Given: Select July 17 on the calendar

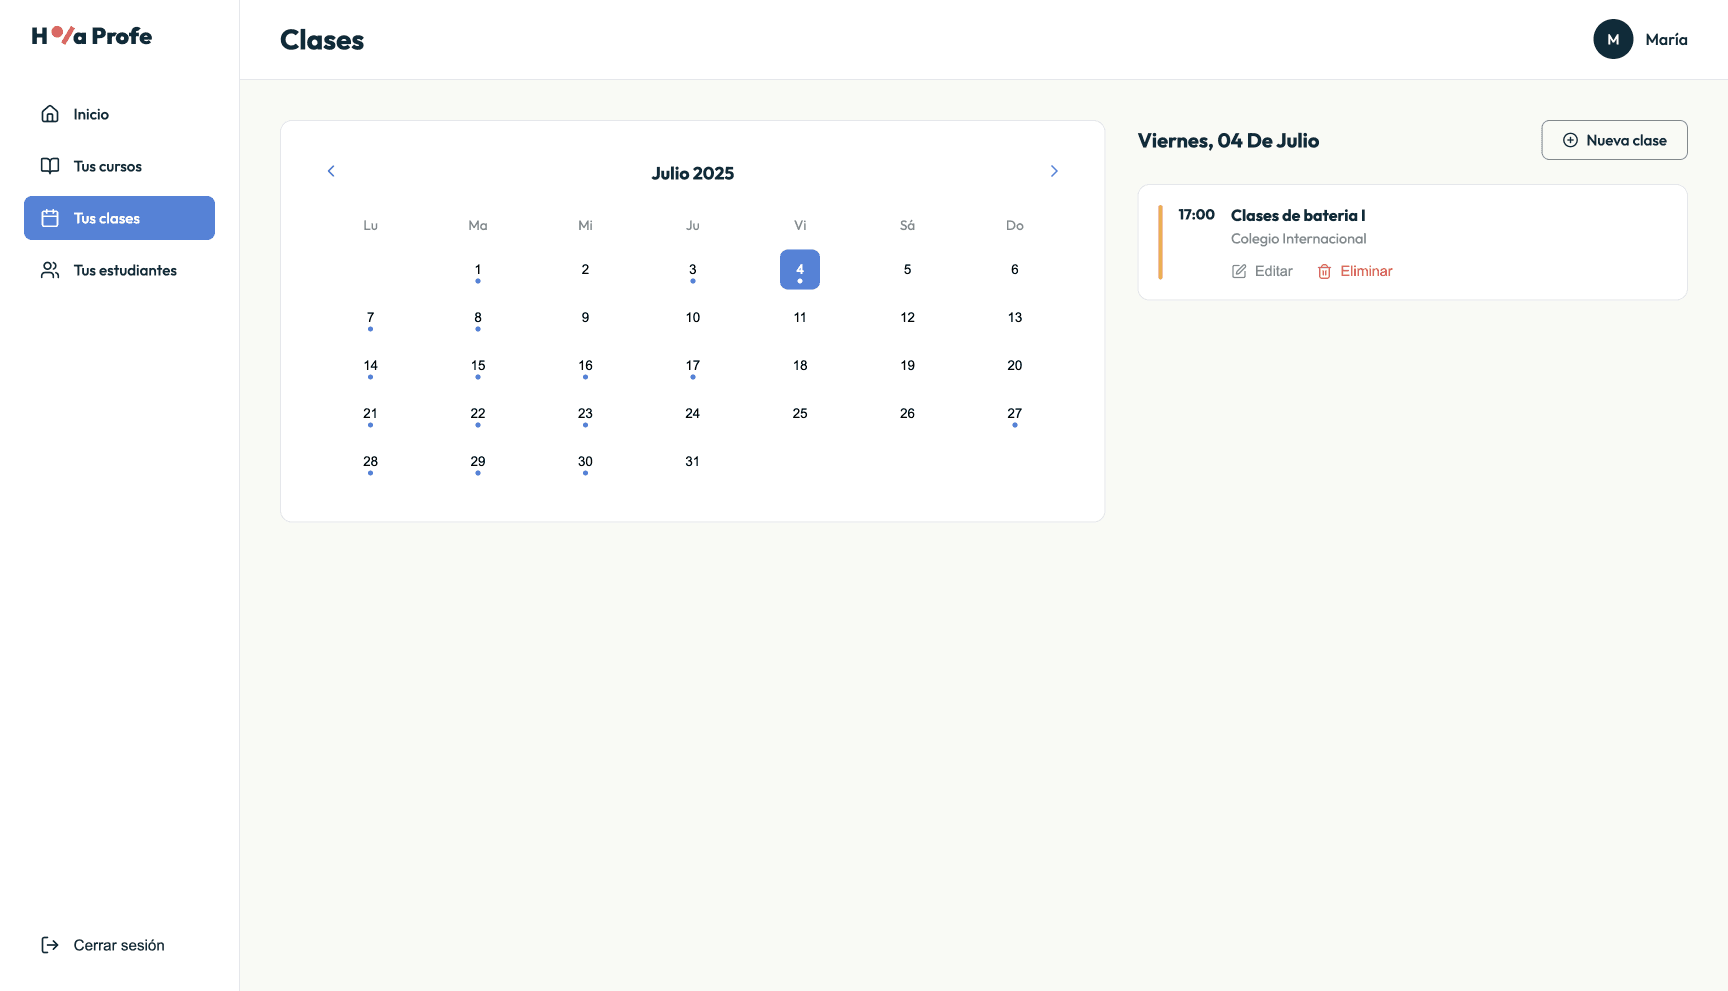Looking at the screenshot, I should (x=692, y=365).
